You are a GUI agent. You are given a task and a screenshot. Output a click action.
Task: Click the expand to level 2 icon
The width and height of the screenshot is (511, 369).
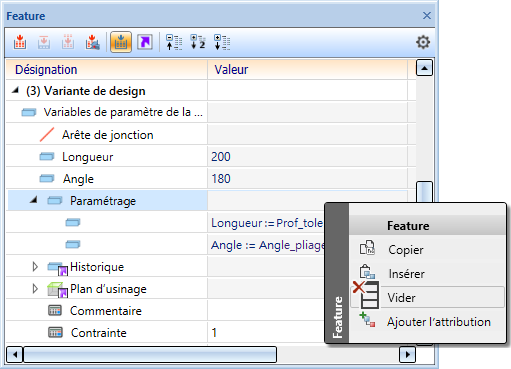pyautogui.click(x=198, y=42)
